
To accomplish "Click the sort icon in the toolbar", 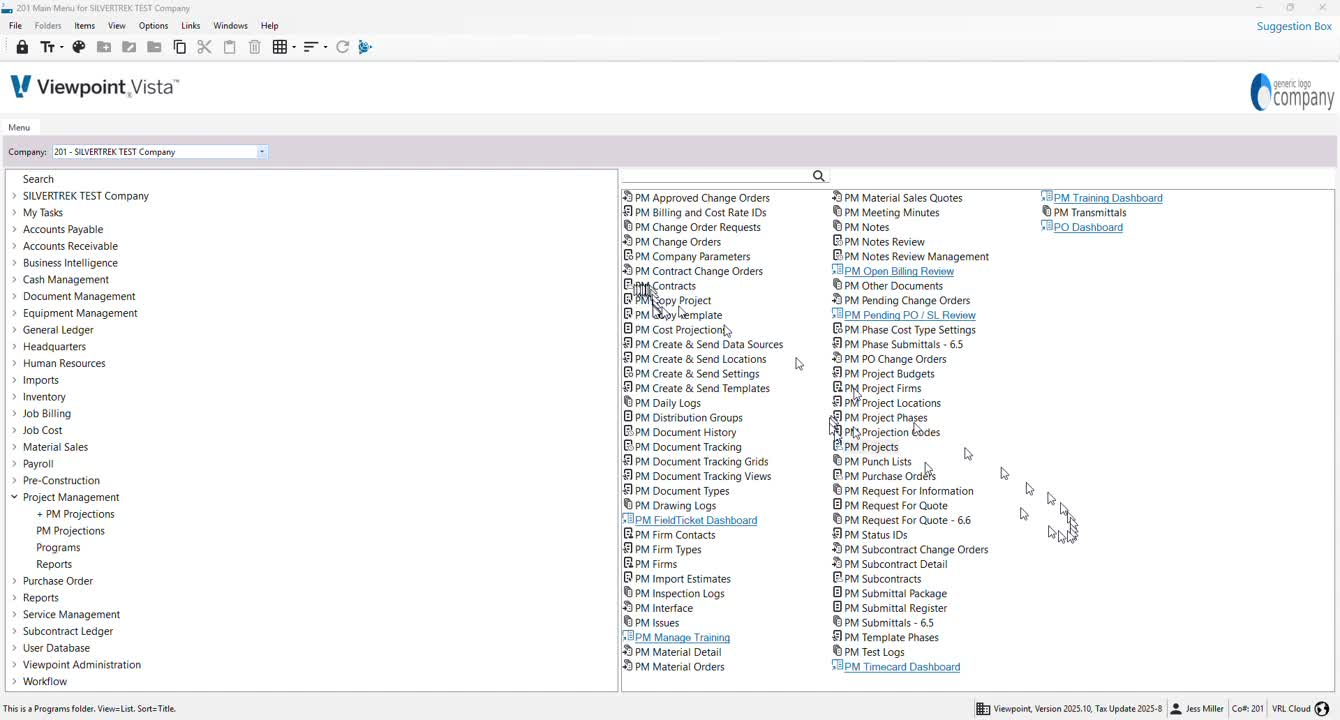I will point(310,47).
